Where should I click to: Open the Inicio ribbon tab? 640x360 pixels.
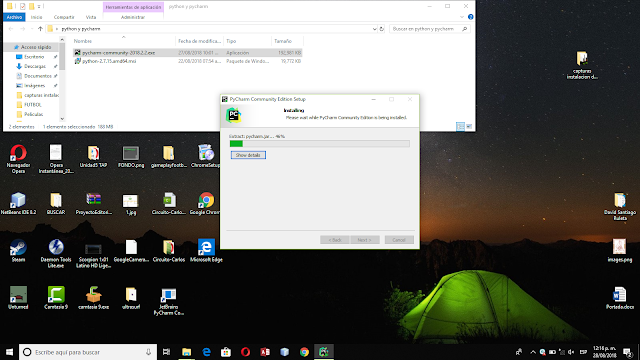(x=36, y=17)
